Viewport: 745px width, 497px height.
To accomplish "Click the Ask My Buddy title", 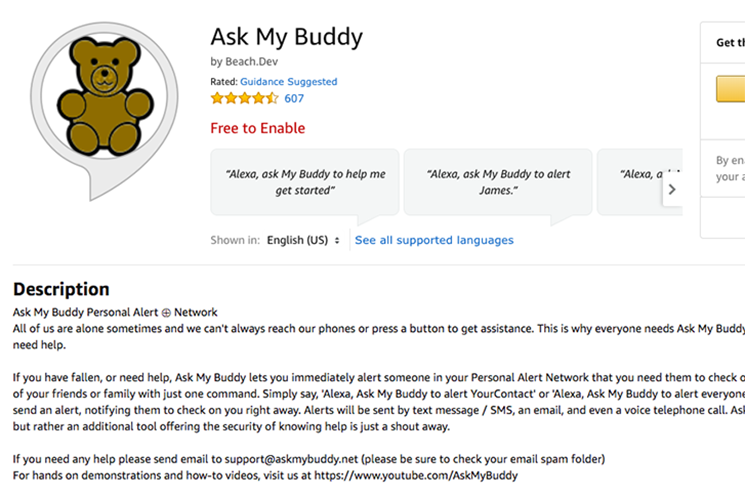I will pos(287,37).
